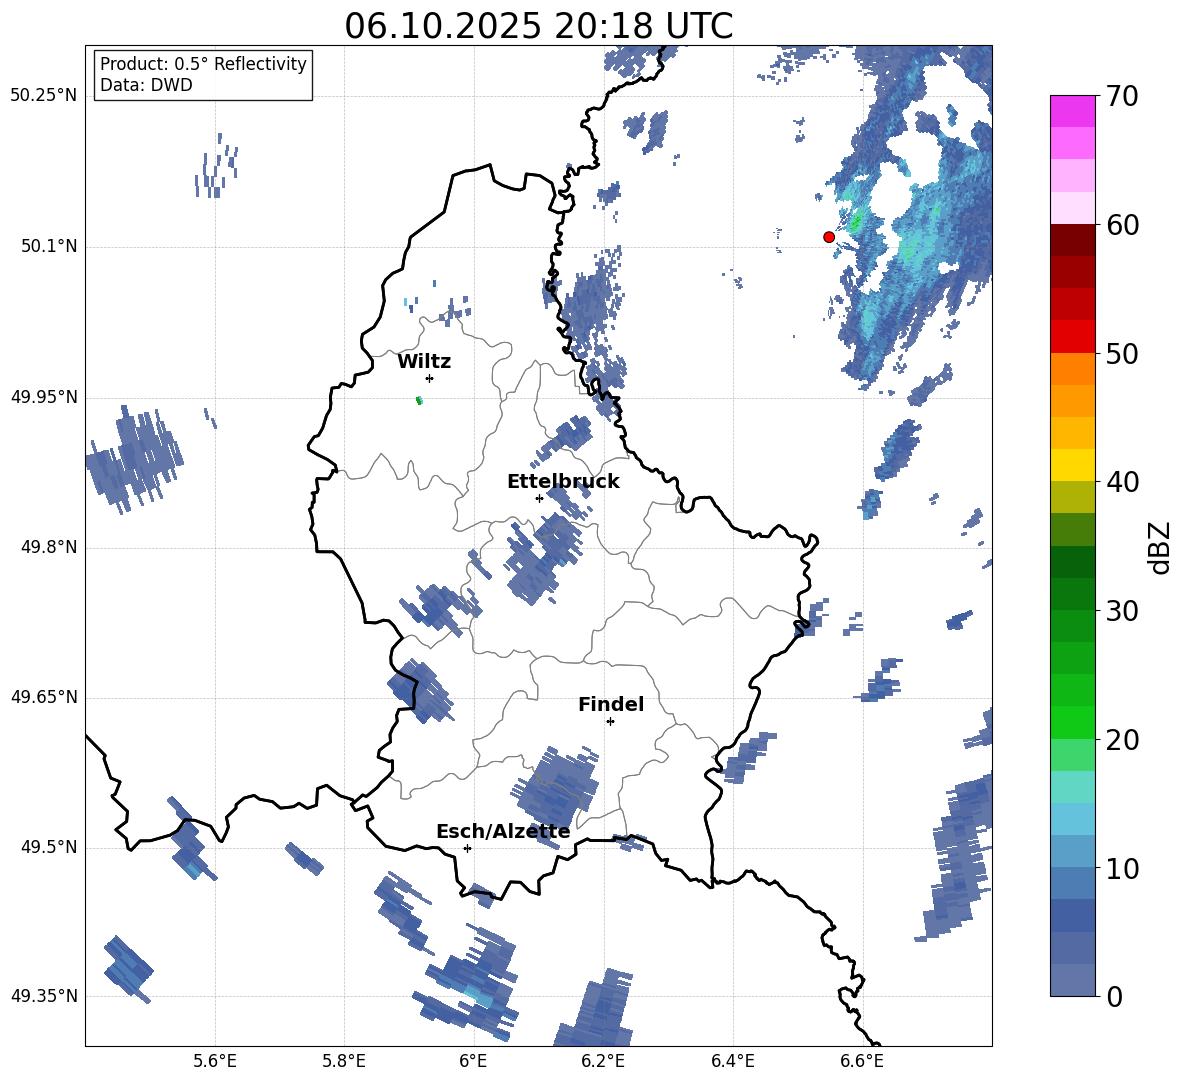Click the 6.6°E longitude label
This screenshot has height=1081, width=1184.
pyautogui.click(x=862, y=1061)
